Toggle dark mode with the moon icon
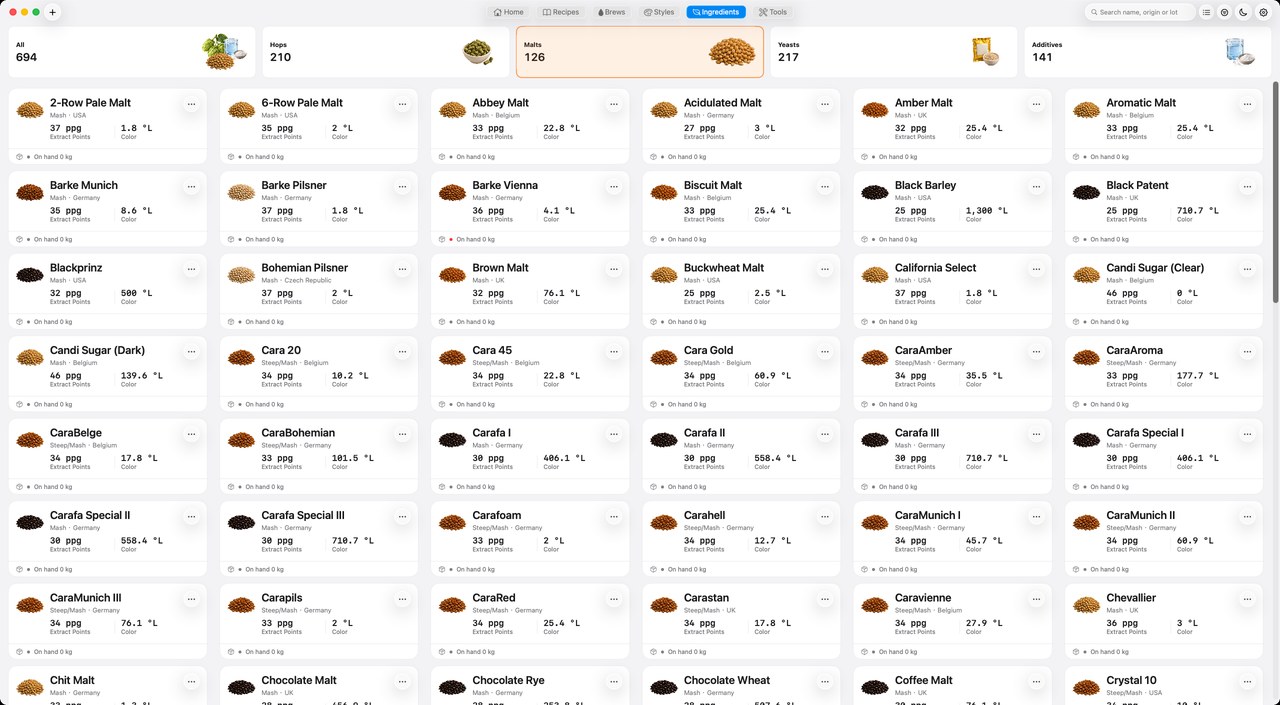 coord(1244,12)
